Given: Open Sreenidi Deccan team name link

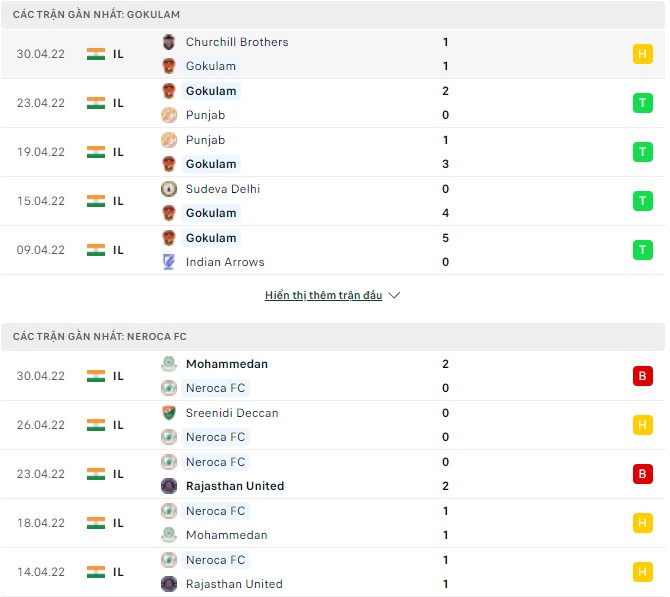Looking at the screenshot, I should 232,413.
